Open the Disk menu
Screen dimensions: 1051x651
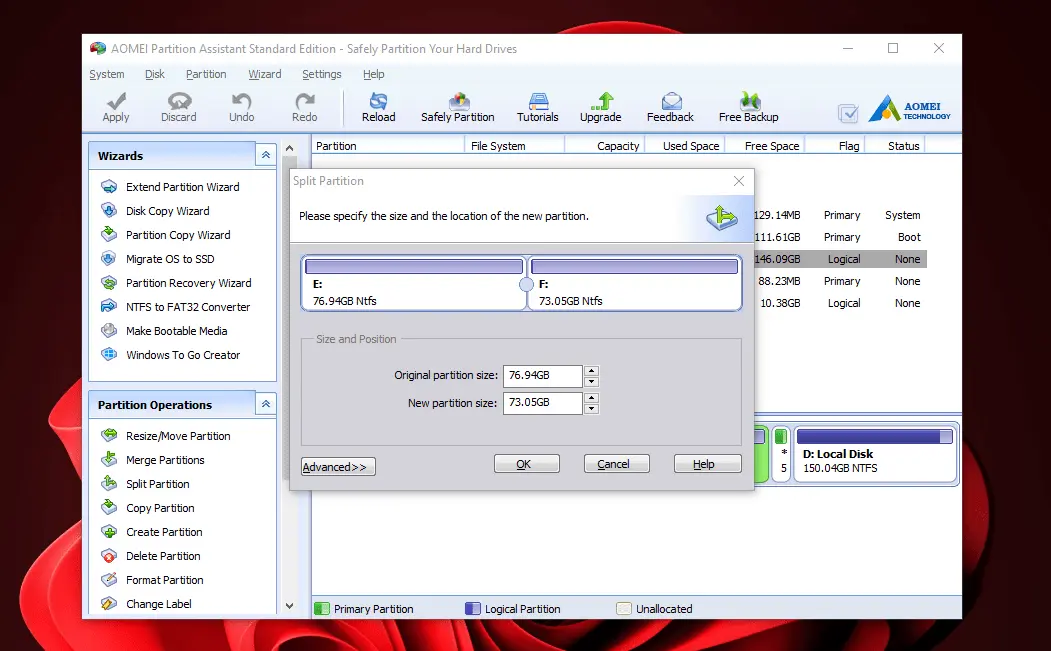[155, 74]
